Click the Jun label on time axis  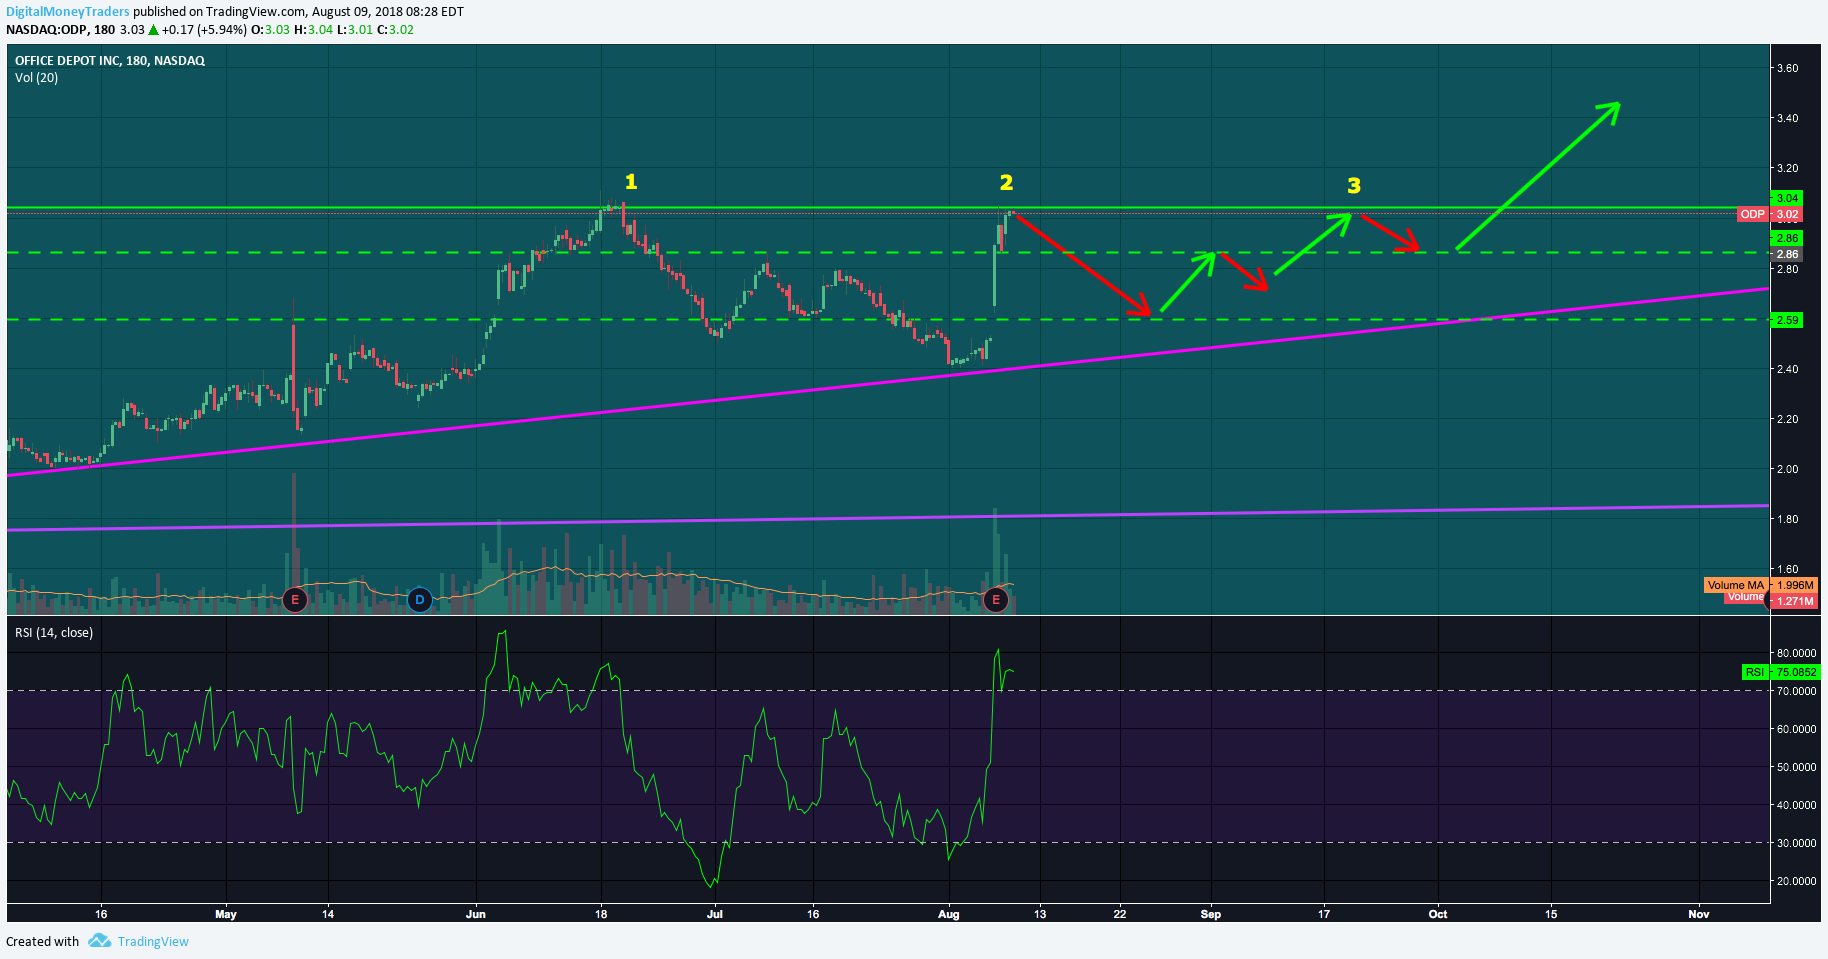coord(476,914)
